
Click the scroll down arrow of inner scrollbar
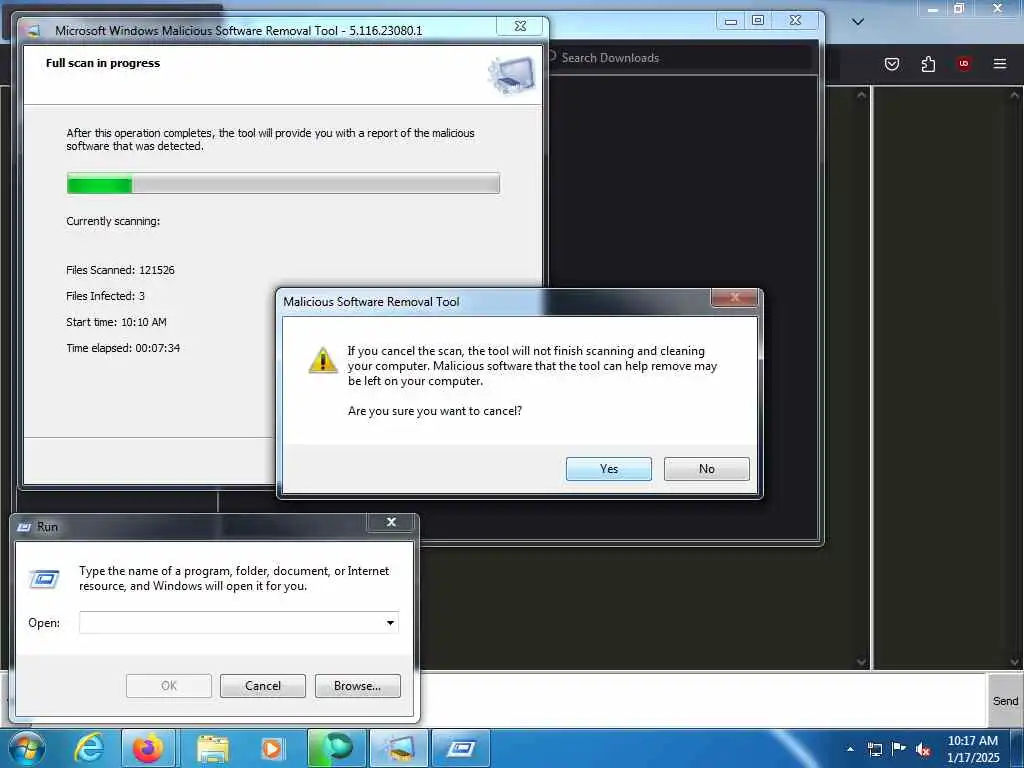click(x=861, y=662)
